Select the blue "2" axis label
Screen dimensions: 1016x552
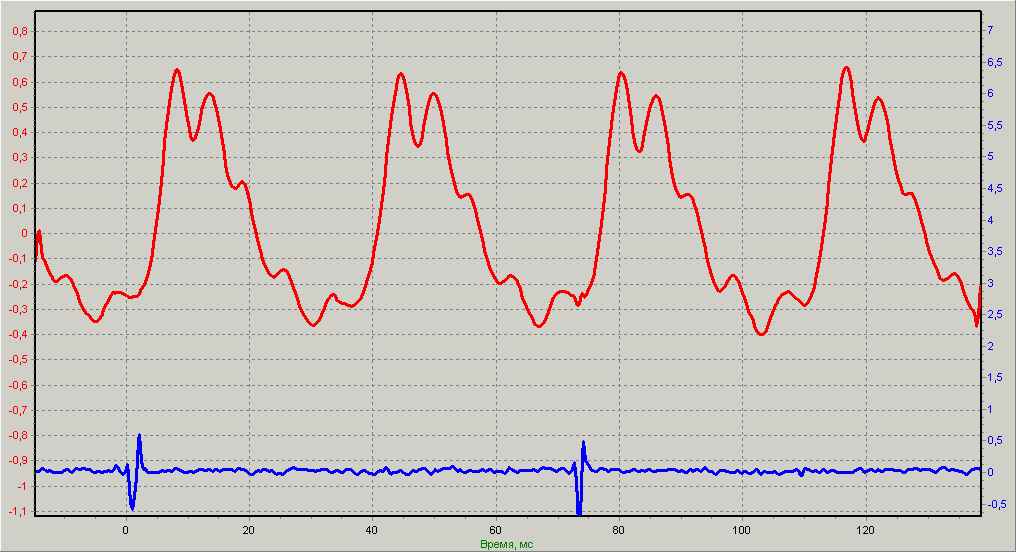[989, 346]
